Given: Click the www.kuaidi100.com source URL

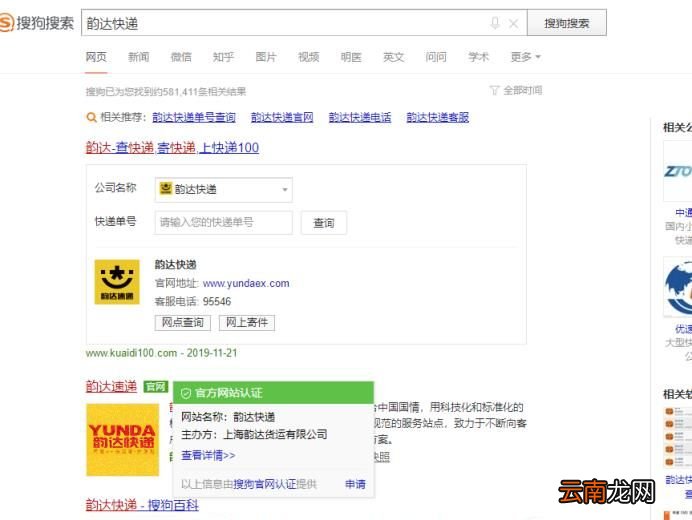Looking at the screenshot, I should coord(131,353).
